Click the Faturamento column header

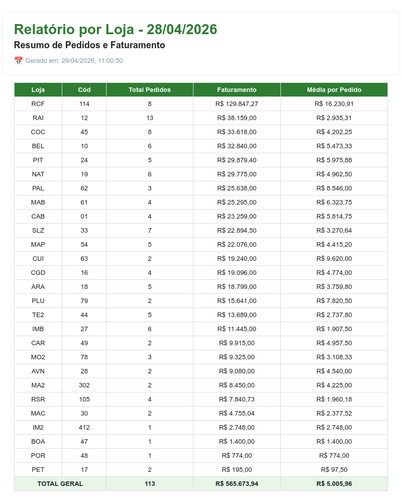(237, 90)
